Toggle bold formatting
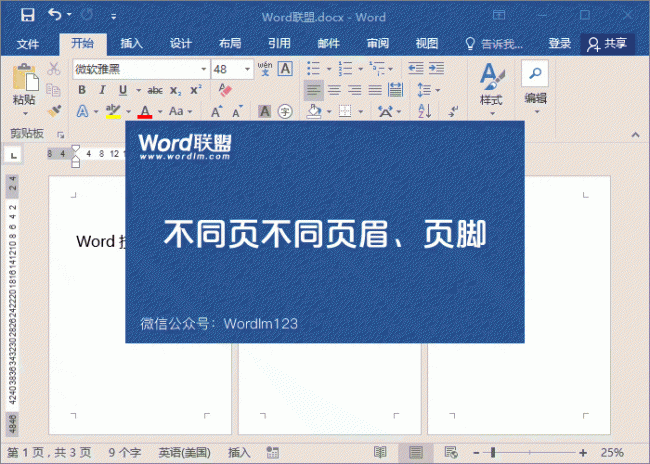Image resolution: width=650 pixels, height=464 pixels. (82, 90)
